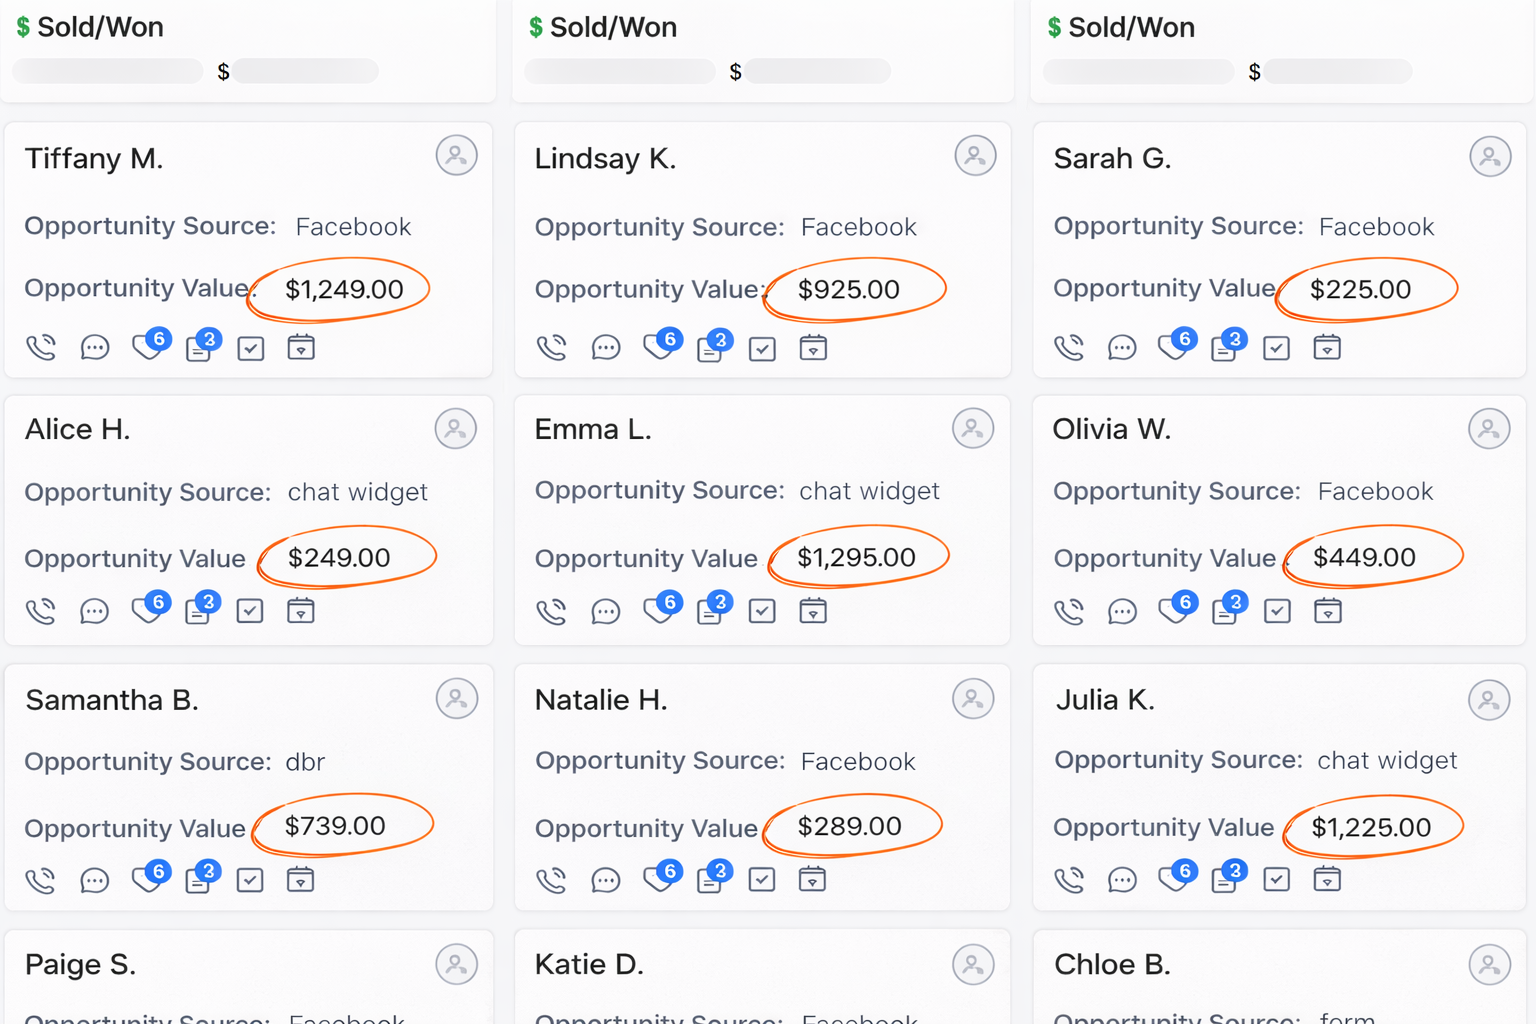Toggle task checkbox on Julia K. card
1536x1024 pixels.
1277,879
